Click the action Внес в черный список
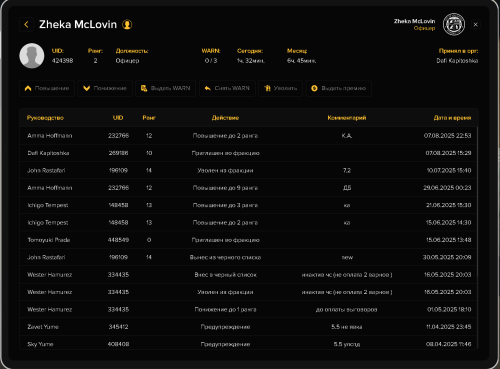 [x=225, y=275]
